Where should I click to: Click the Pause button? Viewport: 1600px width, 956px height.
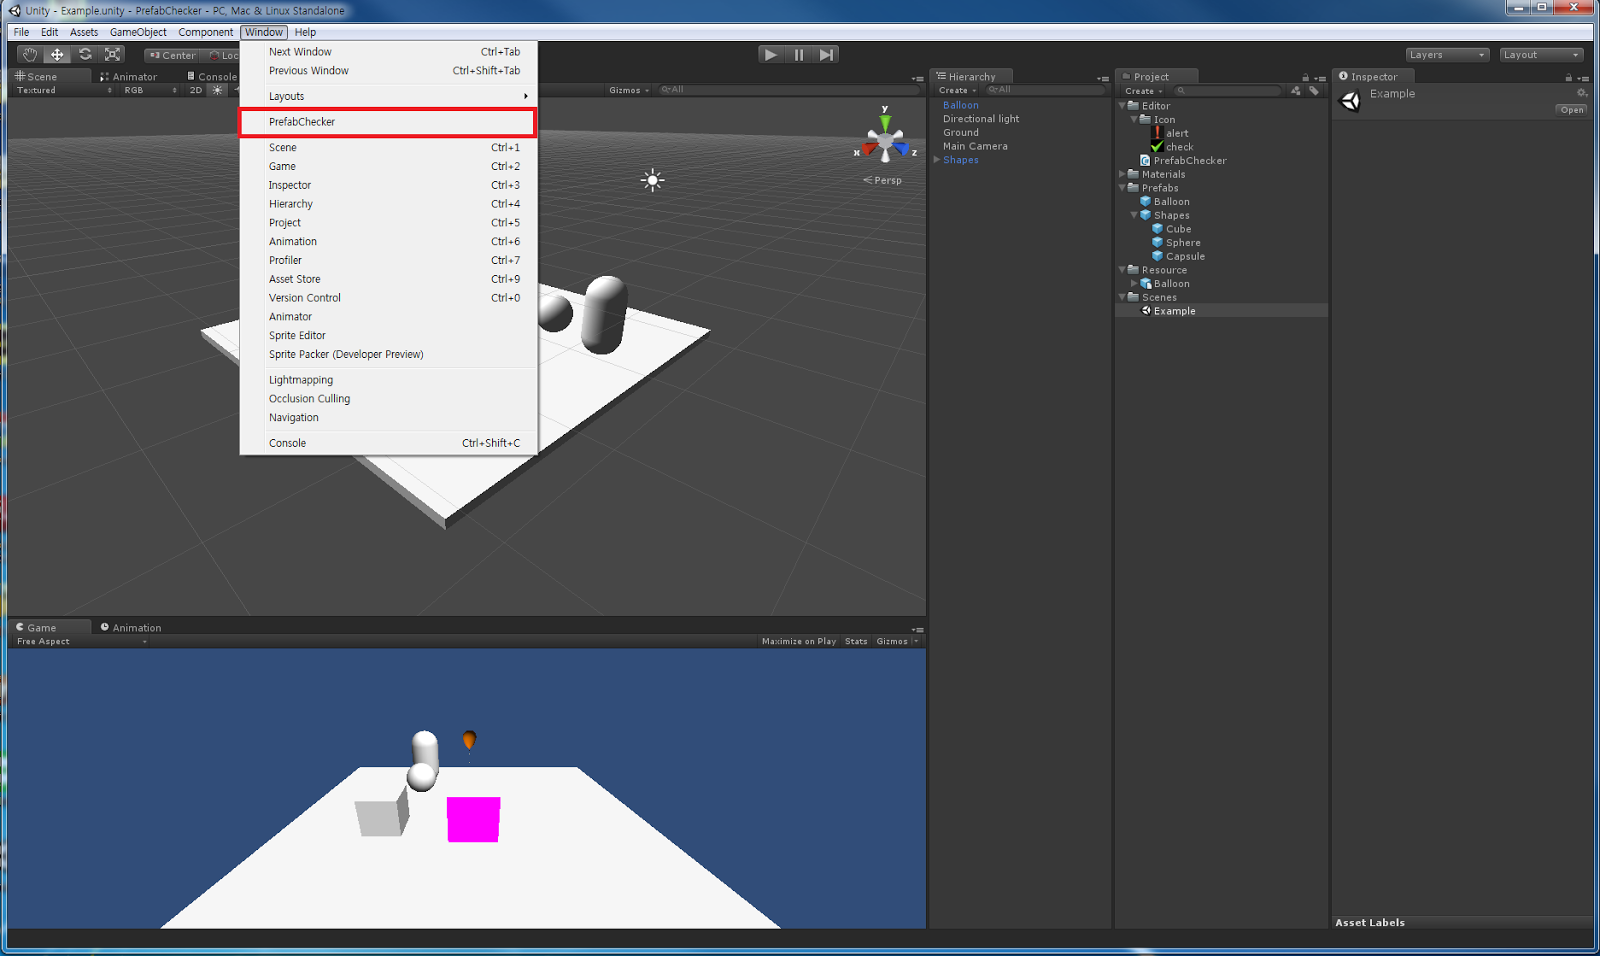798,55
